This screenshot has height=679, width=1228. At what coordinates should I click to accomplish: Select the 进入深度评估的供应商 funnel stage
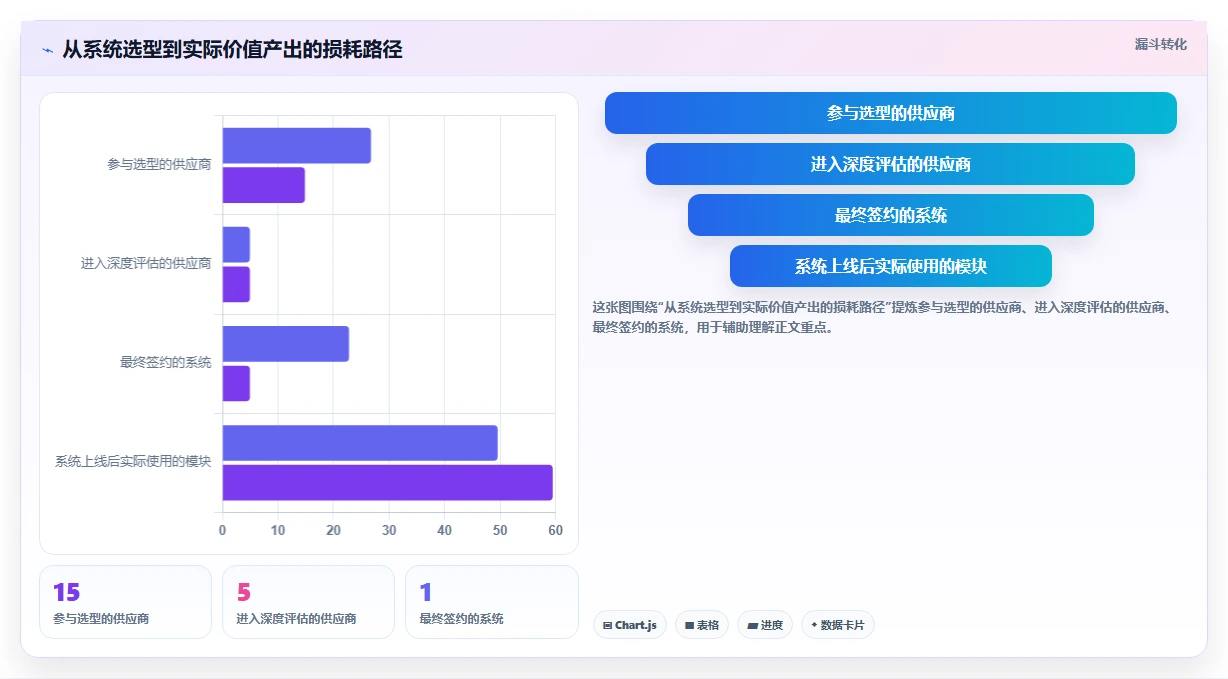890,164
